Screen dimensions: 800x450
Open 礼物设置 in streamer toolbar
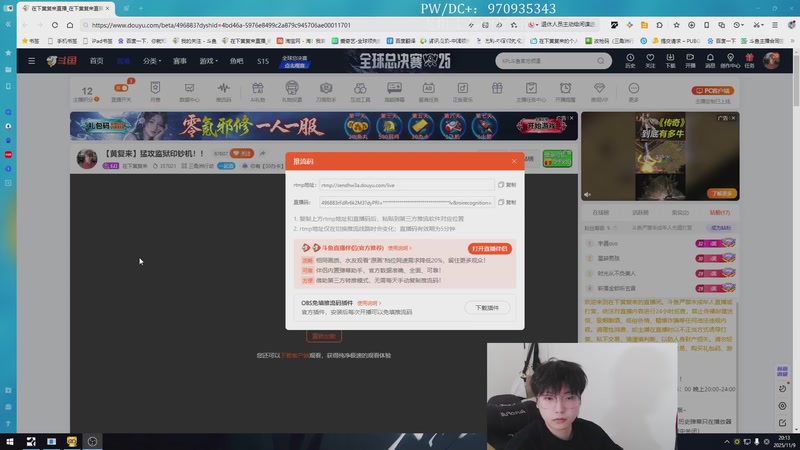coord(292,91)
